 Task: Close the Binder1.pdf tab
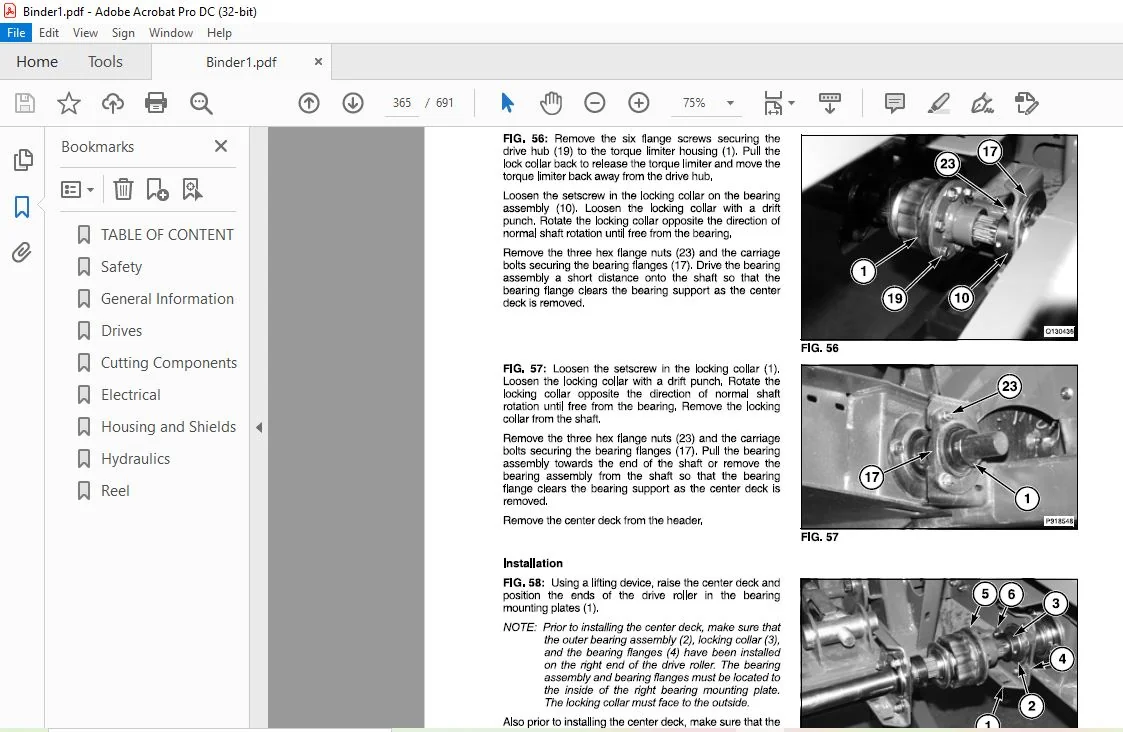point(318,62)
